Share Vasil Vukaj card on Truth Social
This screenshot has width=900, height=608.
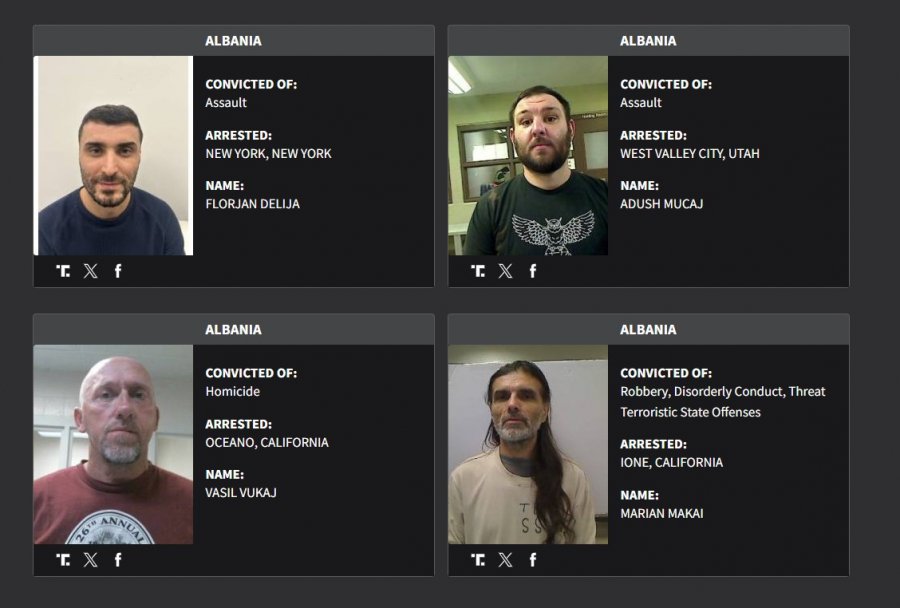(63, 560)
